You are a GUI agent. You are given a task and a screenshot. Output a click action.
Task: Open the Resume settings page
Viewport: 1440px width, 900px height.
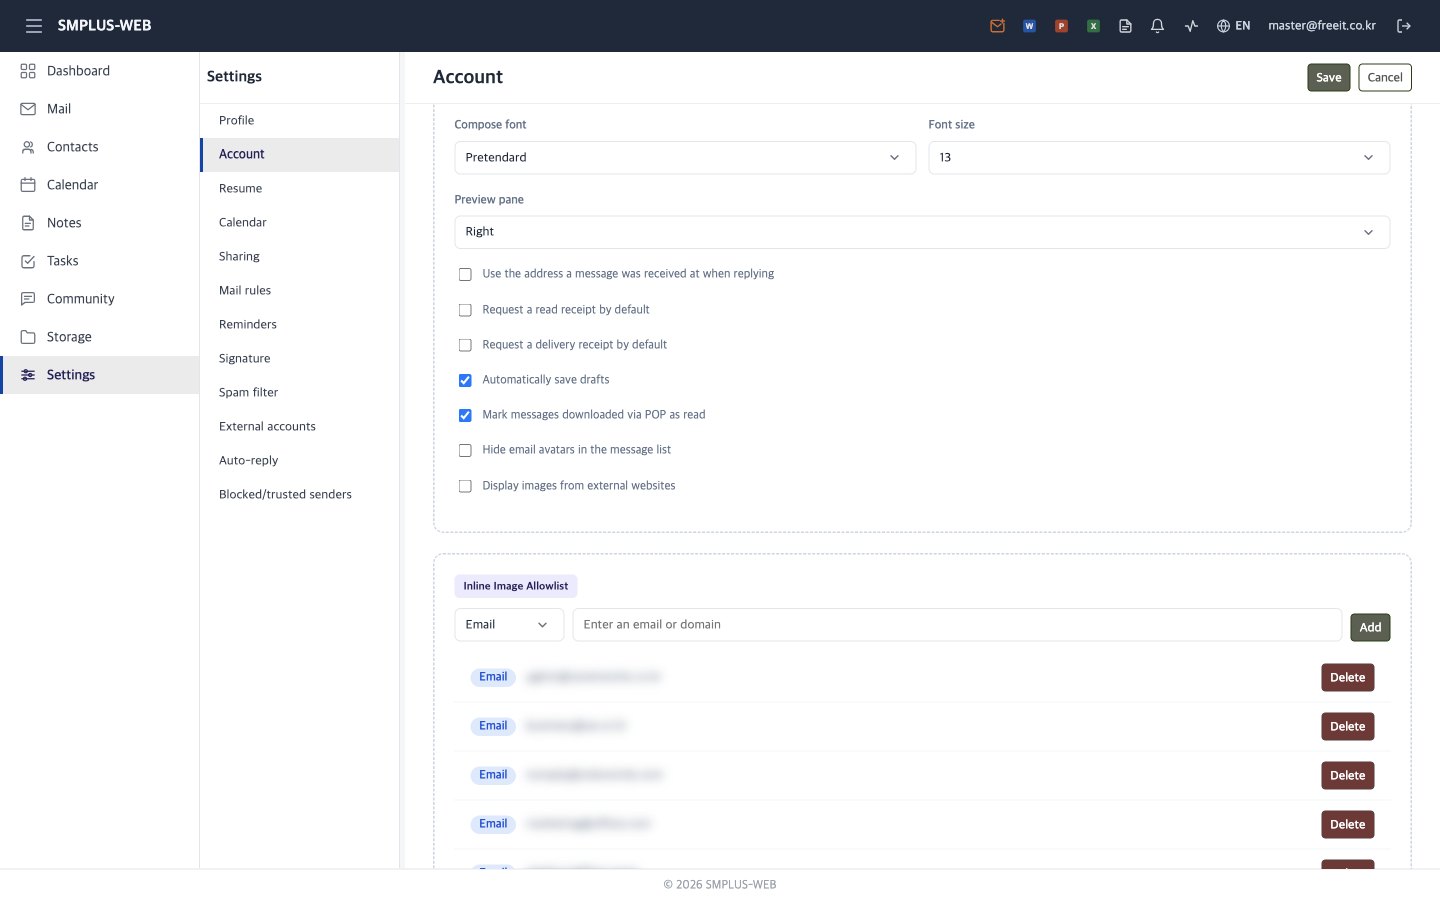point(300,188)
